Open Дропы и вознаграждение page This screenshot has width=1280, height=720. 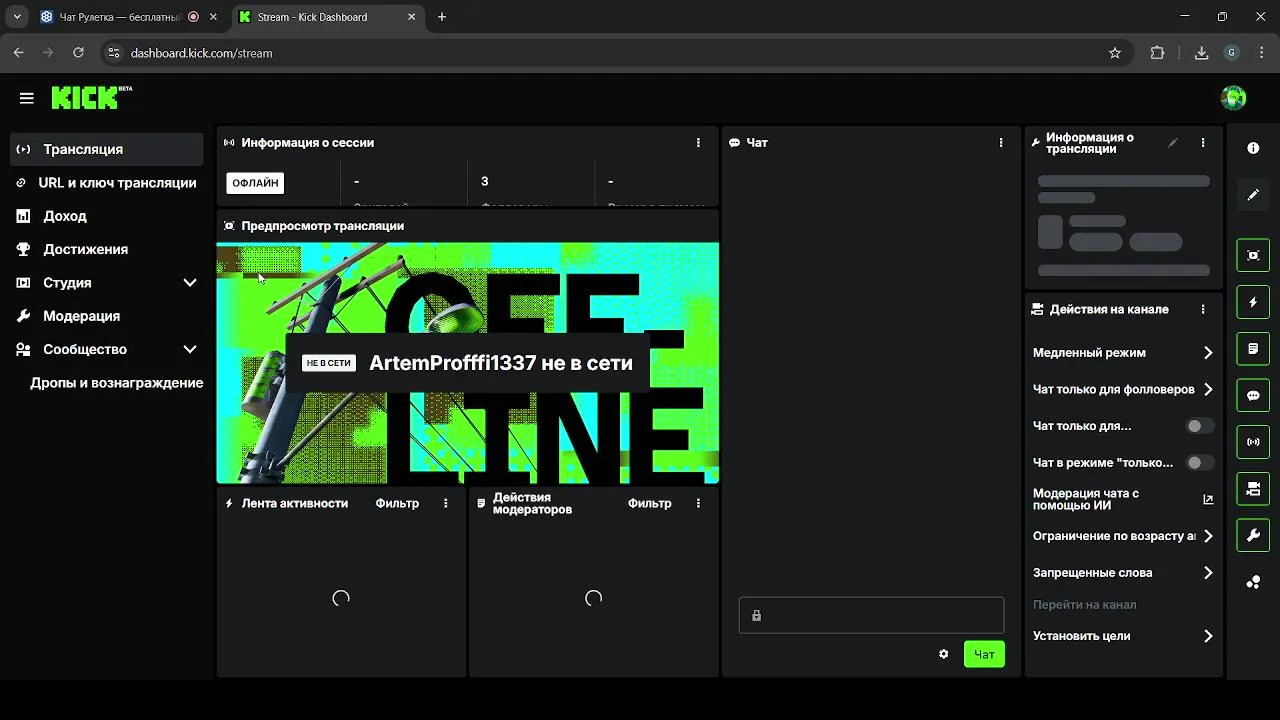117,383
